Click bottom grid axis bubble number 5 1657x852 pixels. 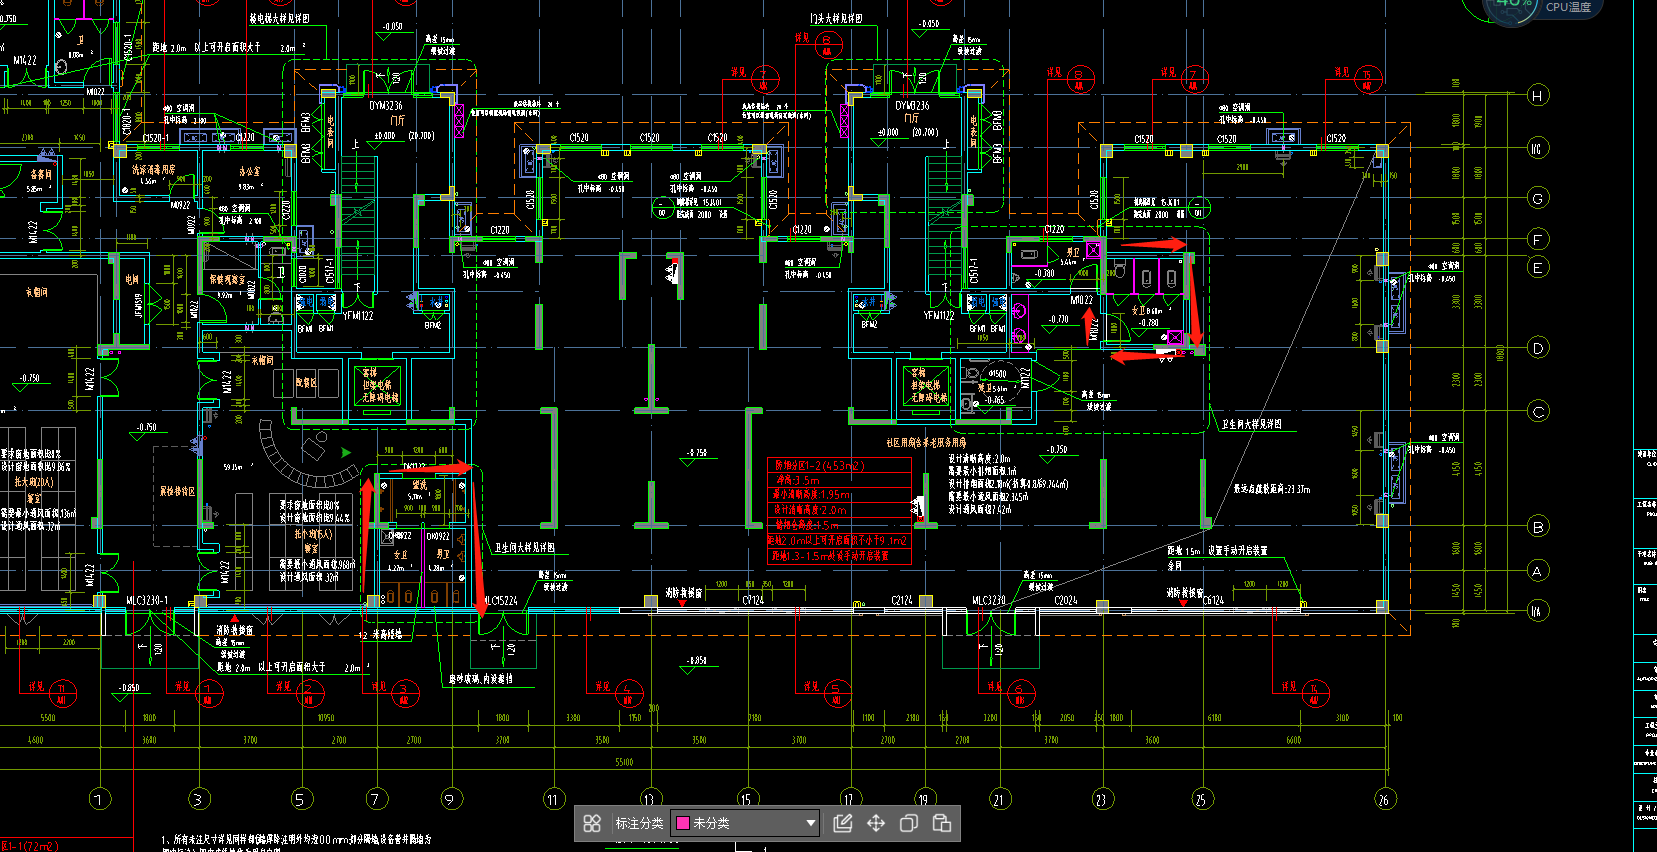[x=300, y=799]
